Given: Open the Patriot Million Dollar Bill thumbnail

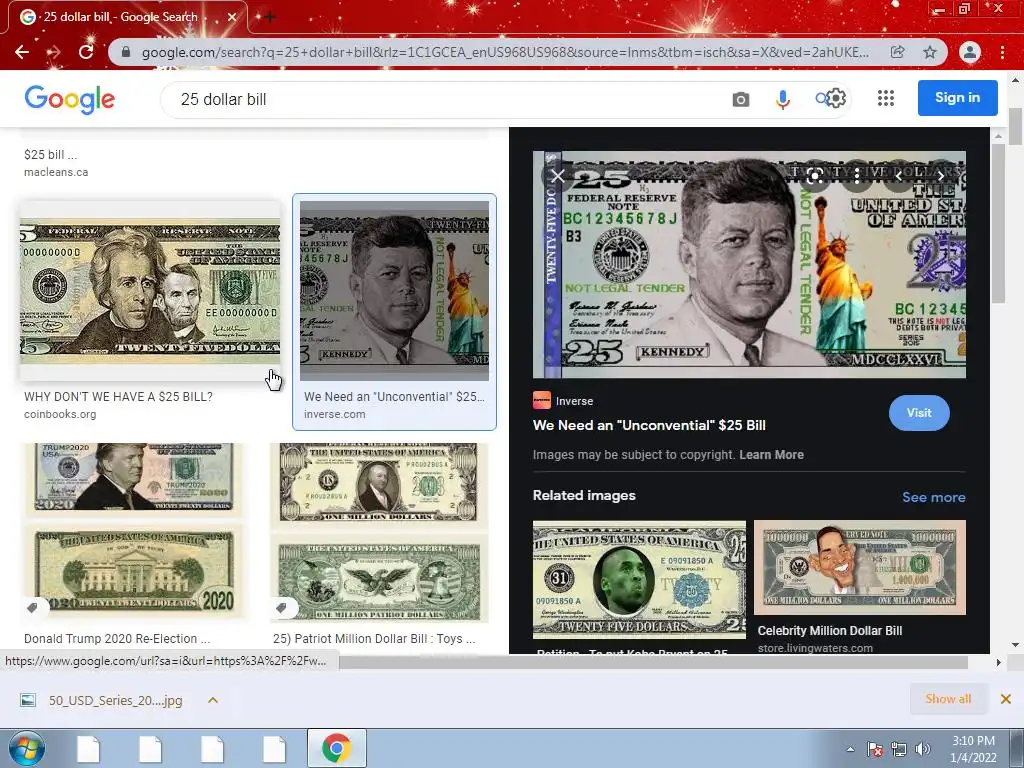Looking at the screenshot, I should (379, 532).
